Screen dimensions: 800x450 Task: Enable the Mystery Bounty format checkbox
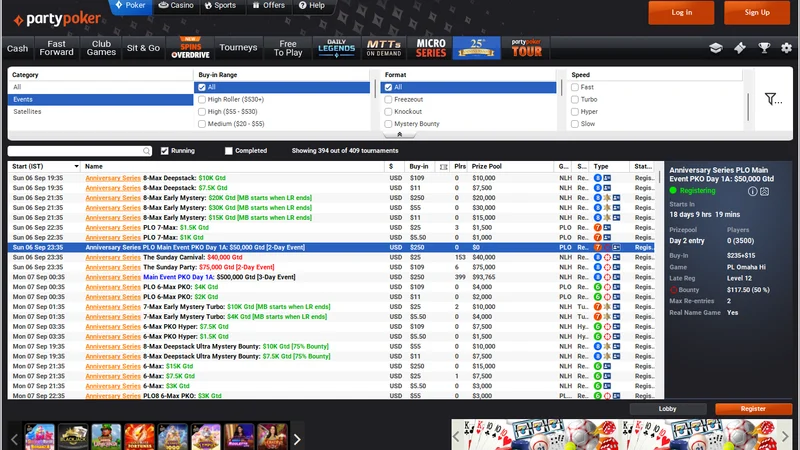pyautogui.click(x=388, y=124)
